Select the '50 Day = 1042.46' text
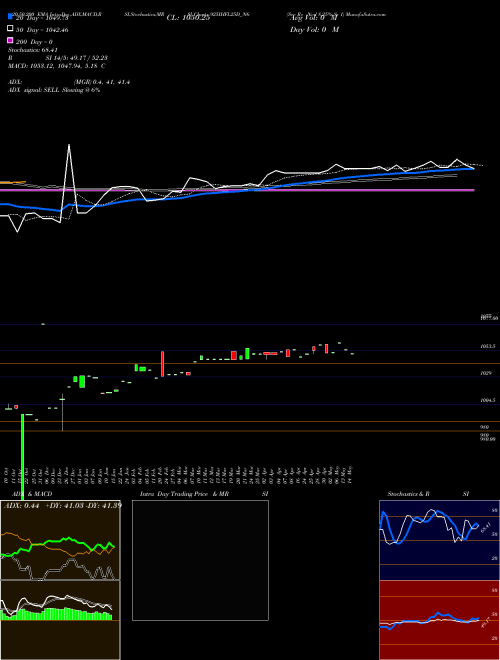The image size is (500, 660). (x=42, y=30)
